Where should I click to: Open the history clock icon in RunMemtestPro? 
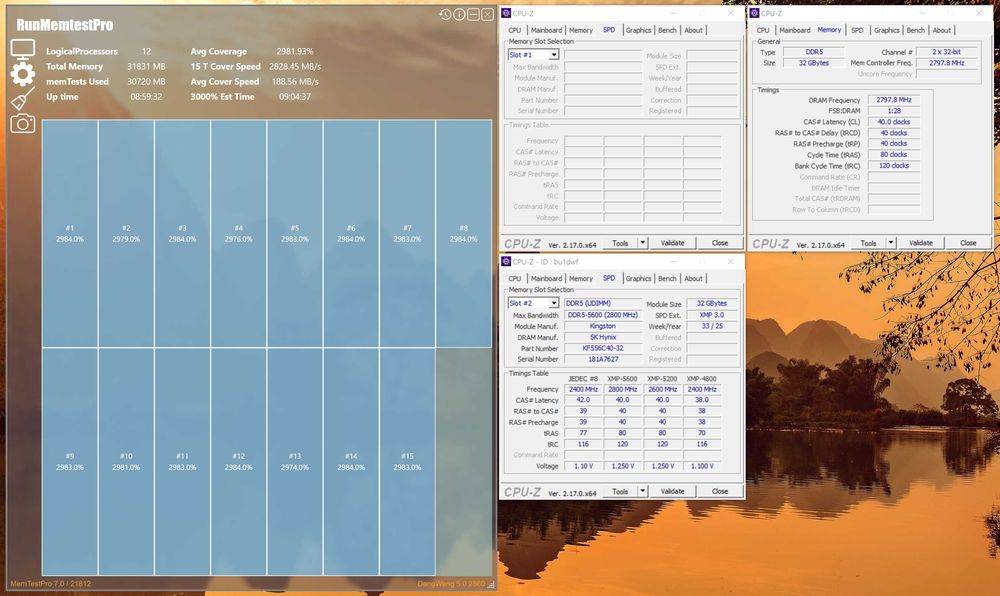tap(445, 14)
